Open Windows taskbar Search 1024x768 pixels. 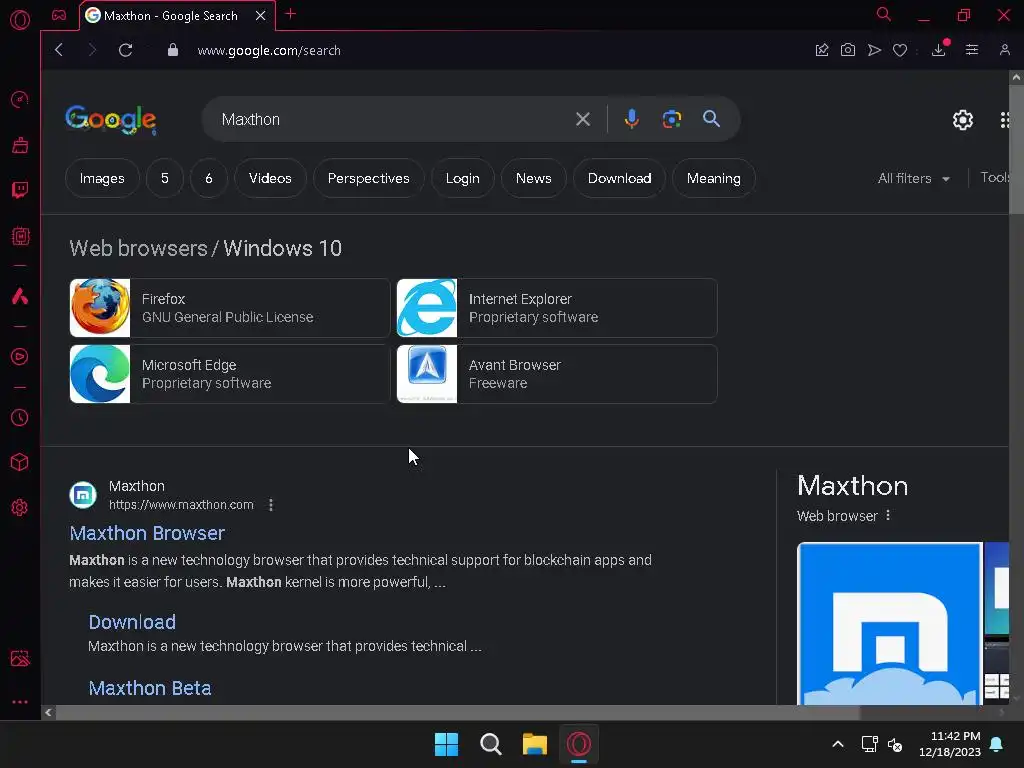pos(490,744)
